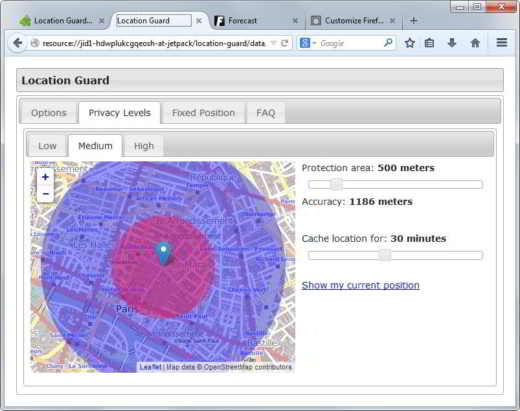
Task: Click the Google search input field
Action: 350,43
